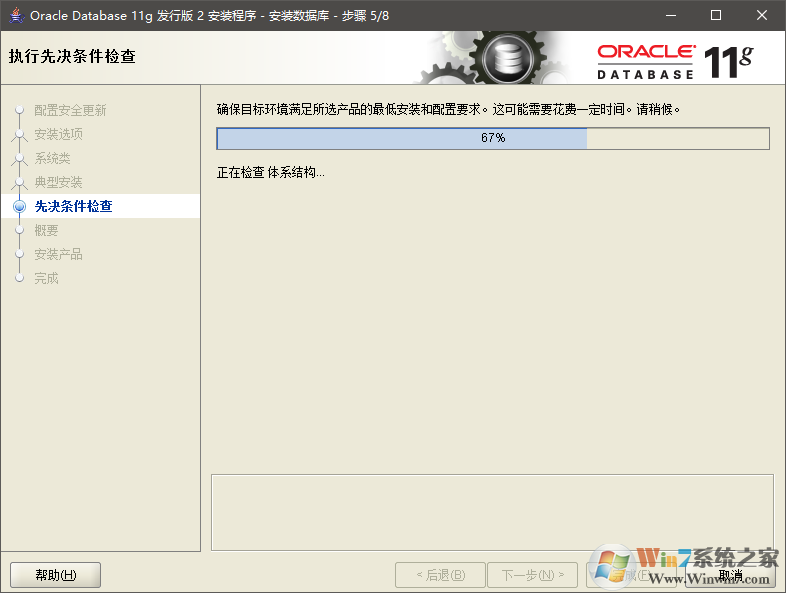Viewport: 786px width, 593px height.
Task: Close the Oracle installer window
Action: coord(761,16)
